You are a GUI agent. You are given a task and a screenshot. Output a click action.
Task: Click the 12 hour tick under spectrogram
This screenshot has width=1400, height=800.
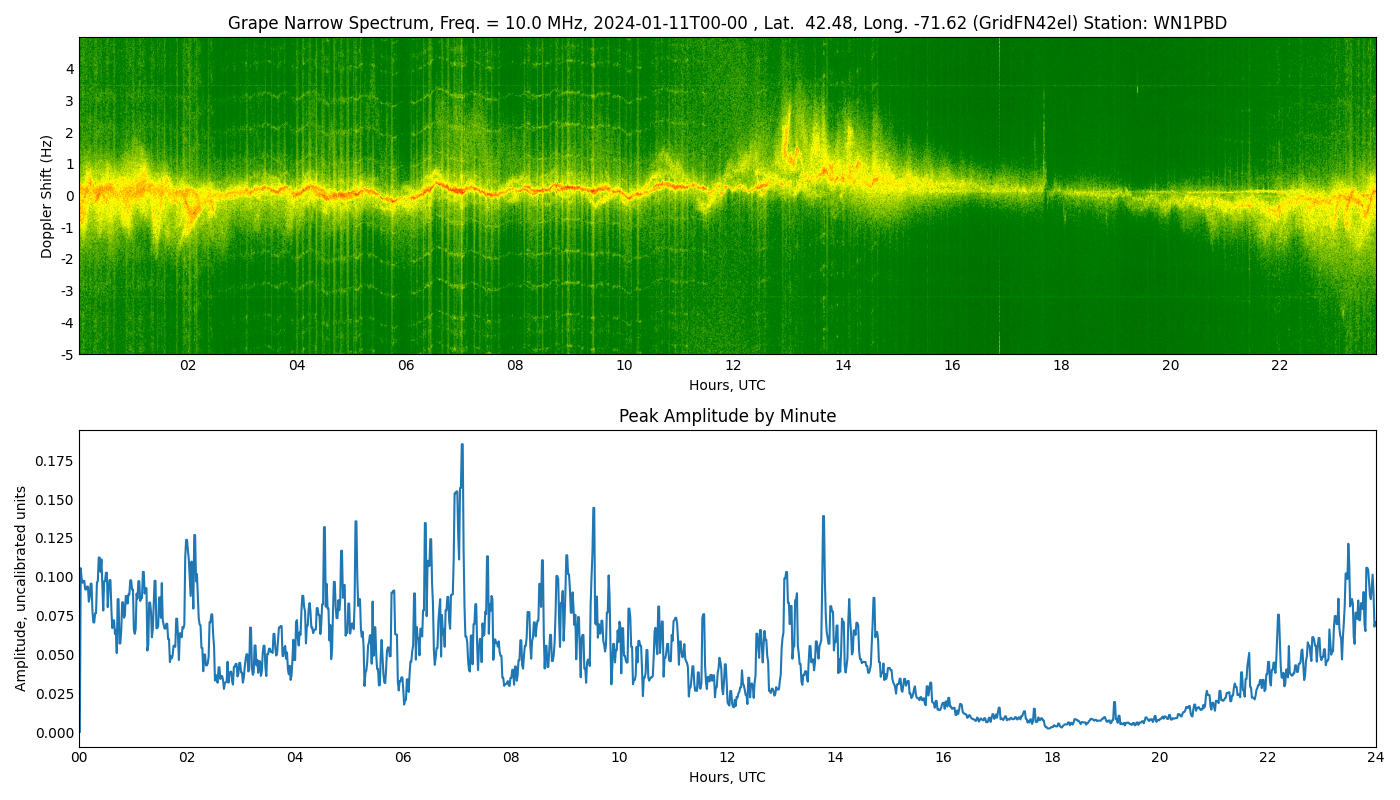coord(733,365)
